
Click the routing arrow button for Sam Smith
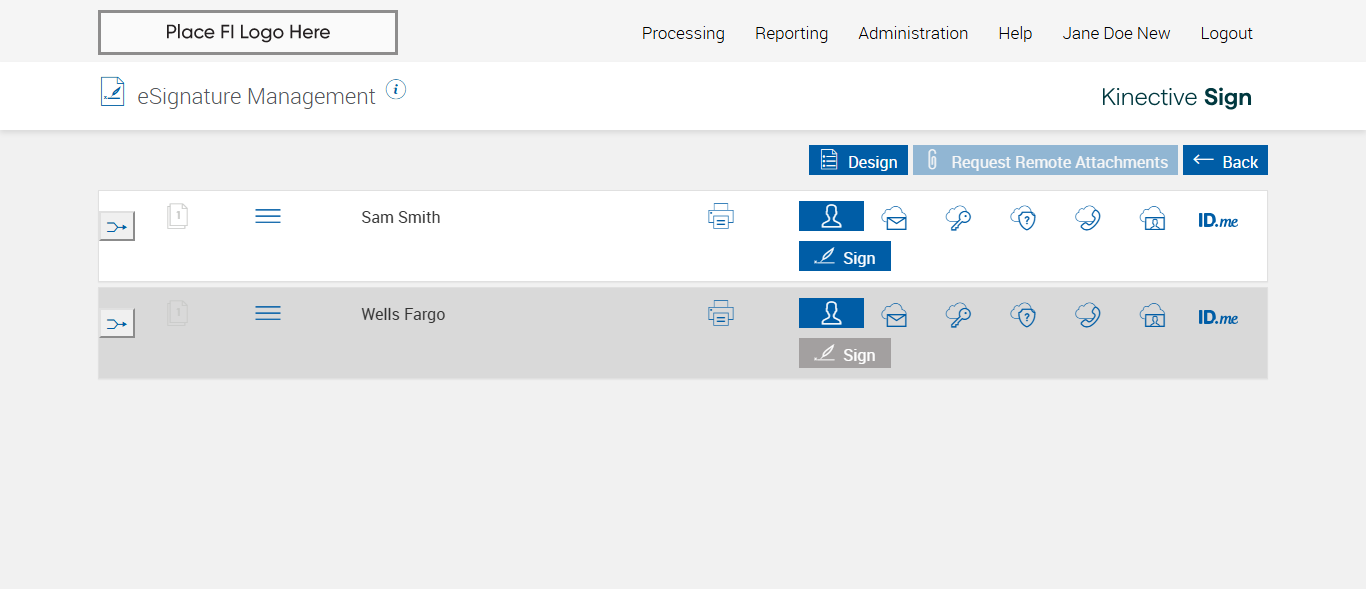coord(117,227)
